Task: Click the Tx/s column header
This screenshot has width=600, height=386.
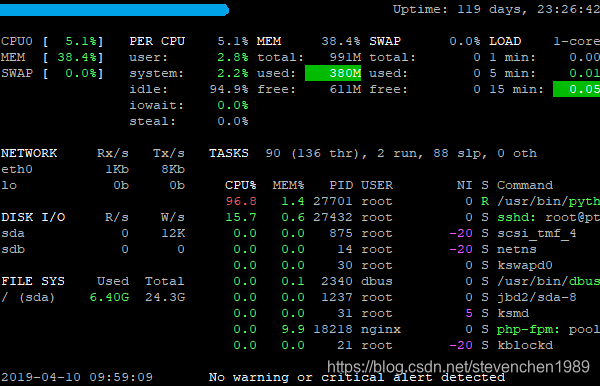Action: (x=169, y=153)
